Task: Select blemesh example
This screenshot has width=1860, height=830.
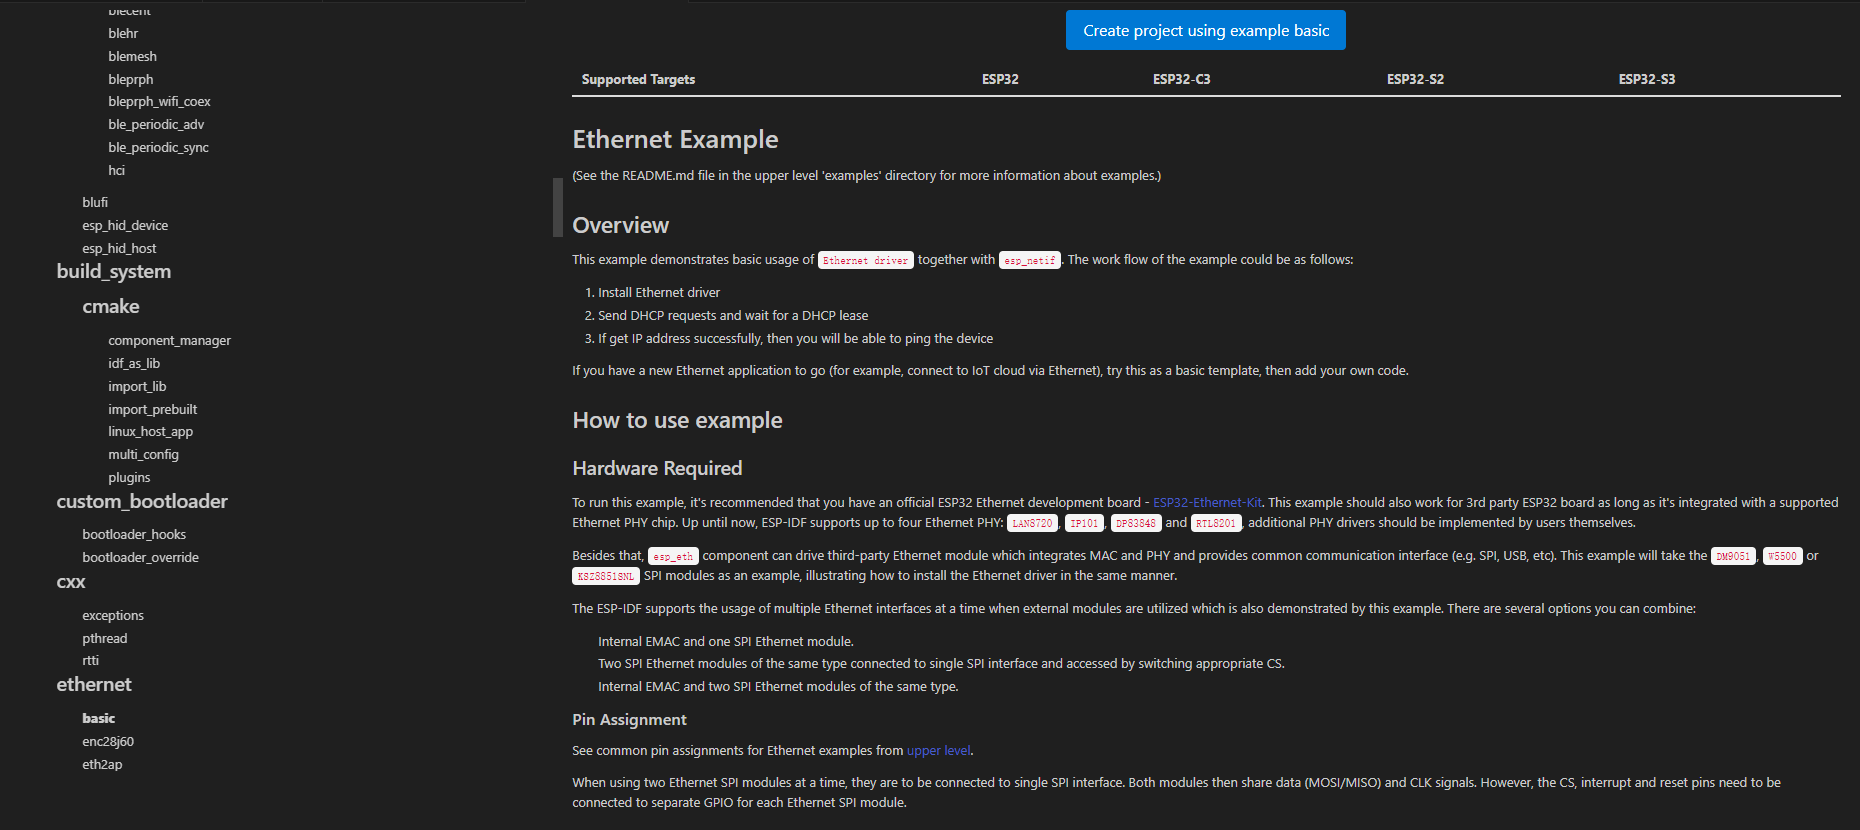Action: [132, 57]
